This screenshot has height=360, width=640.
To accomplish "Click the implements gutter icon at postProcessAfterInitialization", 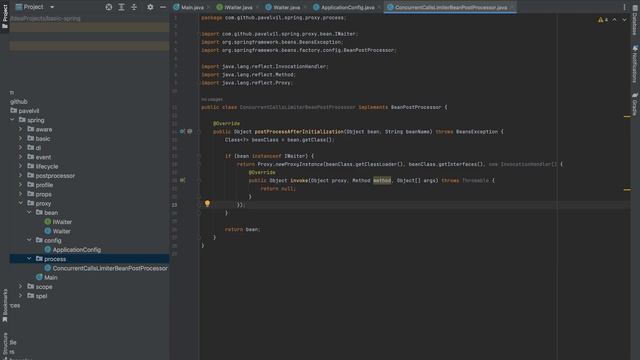I will (182, 131).
